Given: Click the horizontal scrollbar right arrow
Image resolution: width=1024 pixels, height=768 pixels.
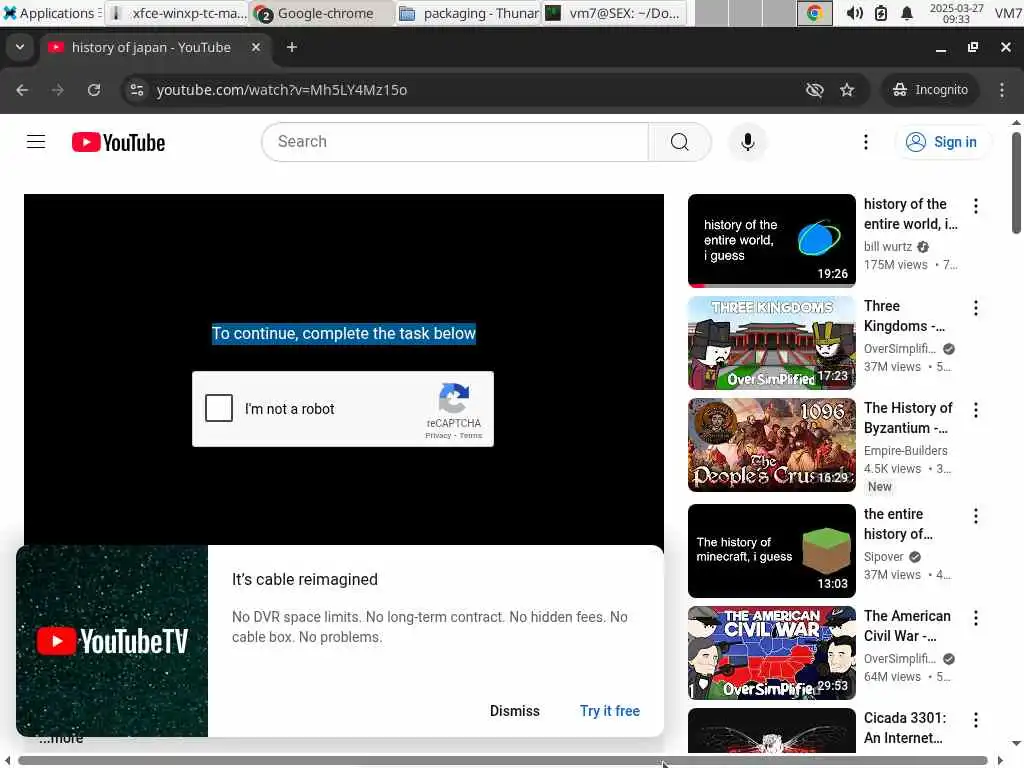Looking at the screenshot, I should [x=1000, y=761].
